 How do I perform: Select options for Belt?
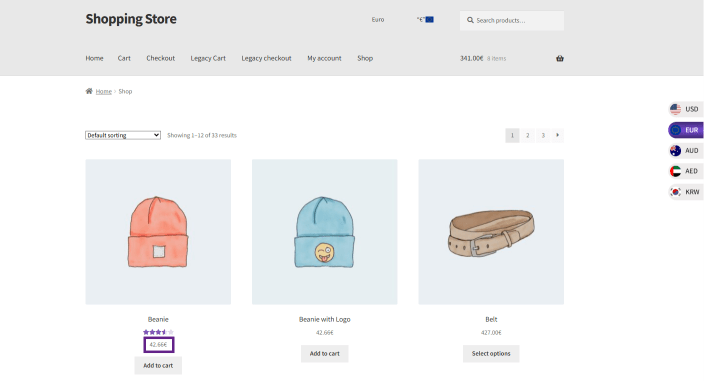491,354
